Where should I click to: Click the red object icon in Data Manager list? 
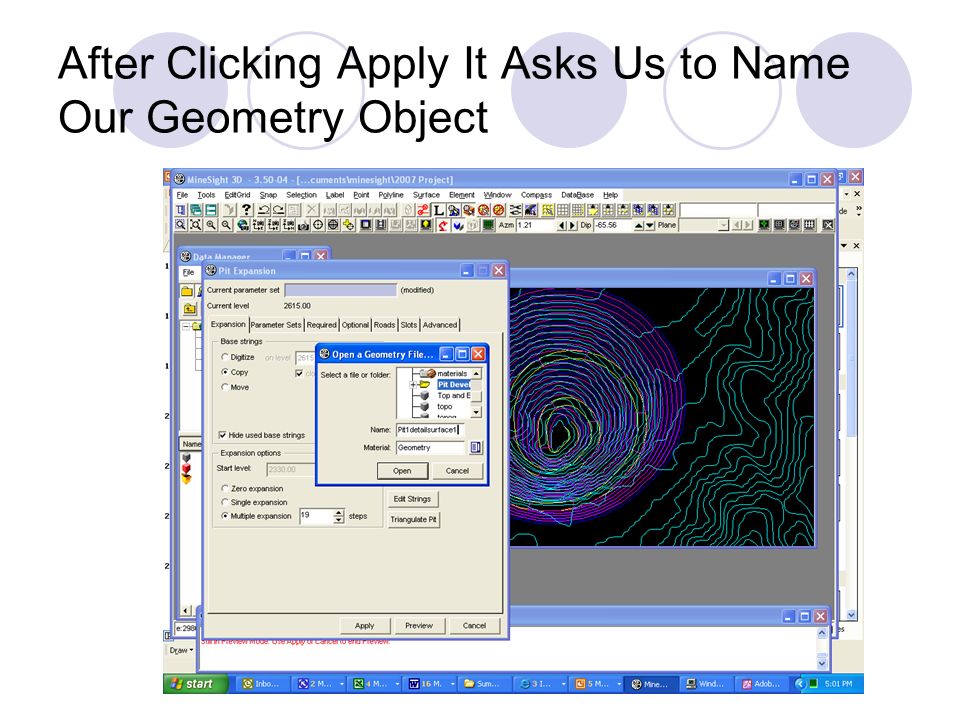186,468
